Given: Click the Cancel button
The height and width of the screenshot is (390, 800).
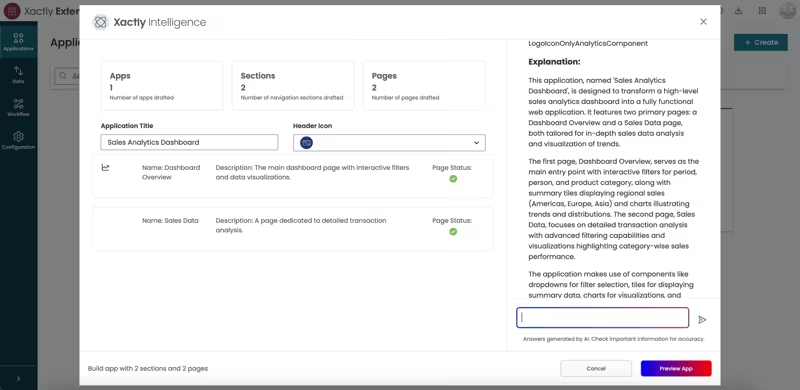Looking at the screenshot, I should (596, 369).
